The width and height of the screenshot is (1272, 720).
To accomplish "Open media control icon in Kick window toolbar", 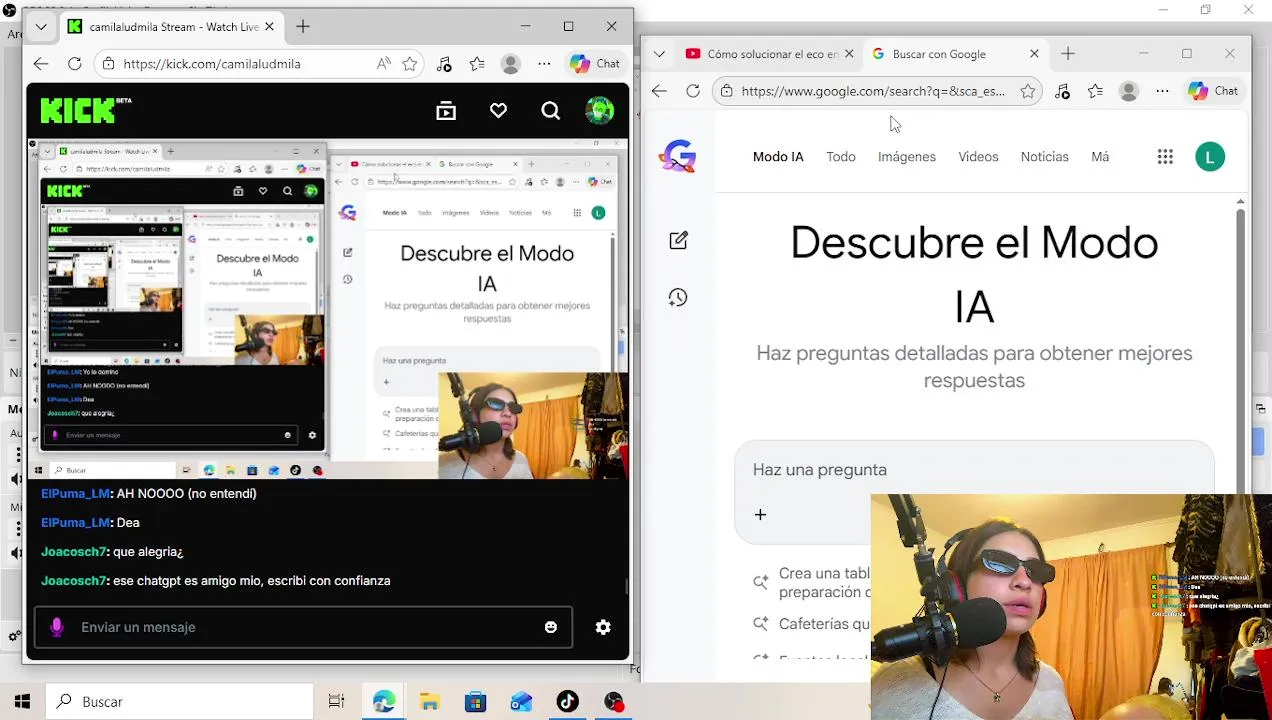I will [444, 64].
